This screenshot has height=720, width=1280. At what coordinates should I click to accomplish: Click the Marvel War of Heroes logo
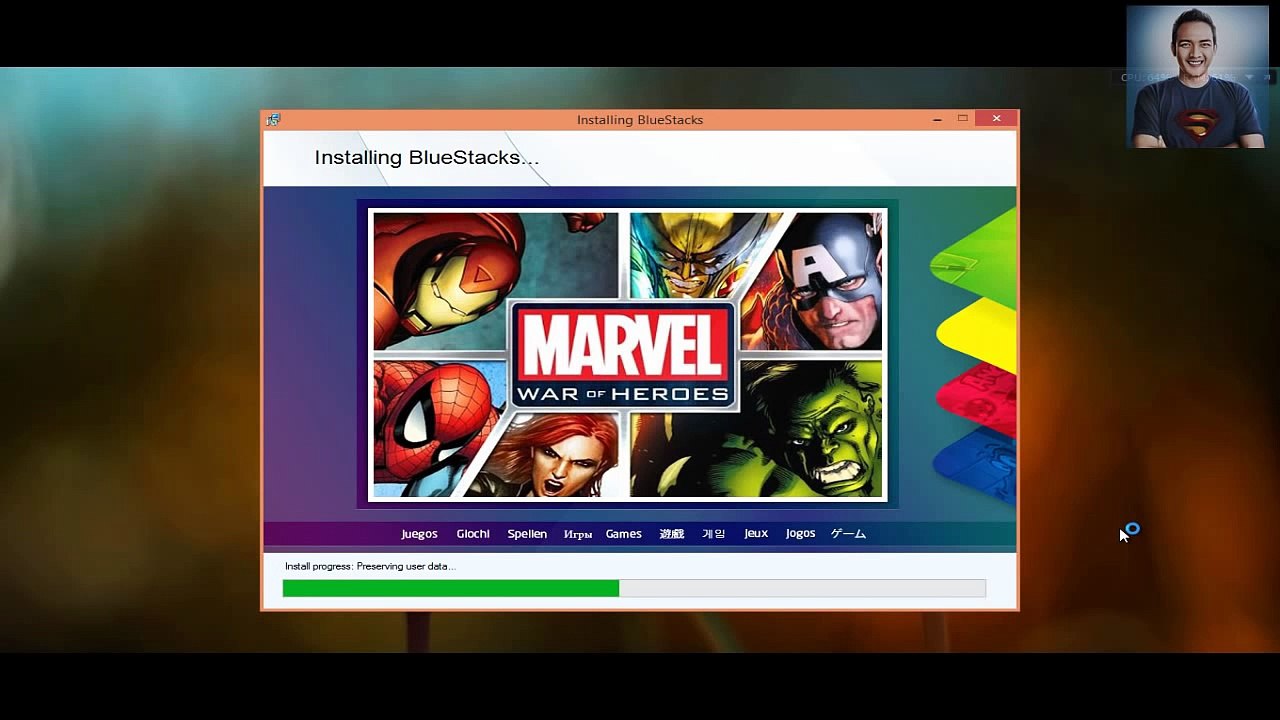point(624,355)
